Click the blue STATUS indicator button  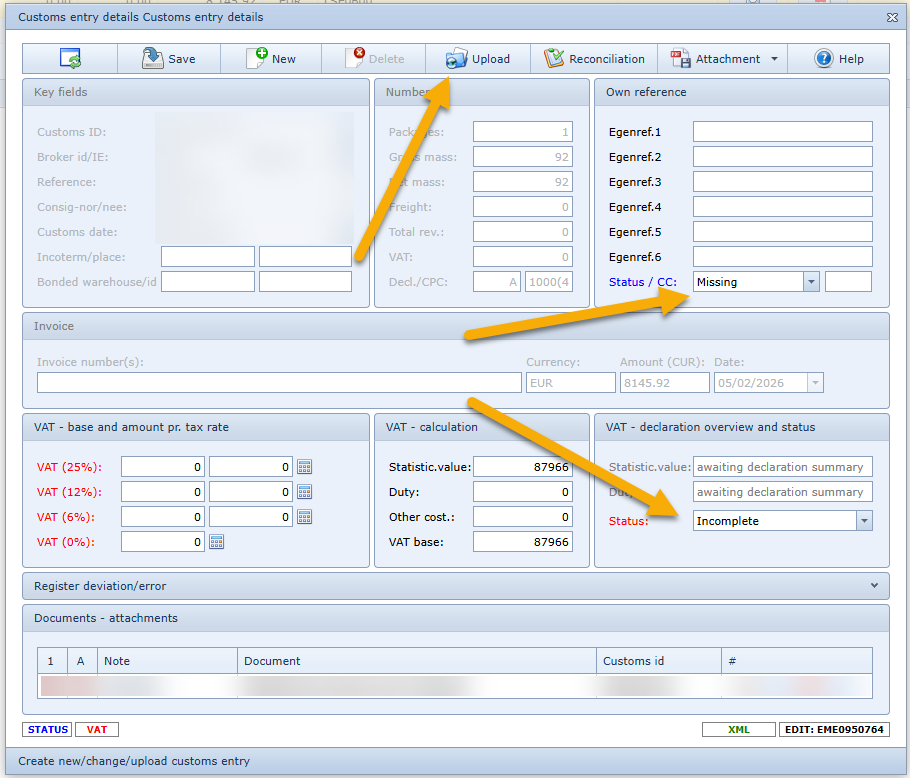tap(46, 730)
